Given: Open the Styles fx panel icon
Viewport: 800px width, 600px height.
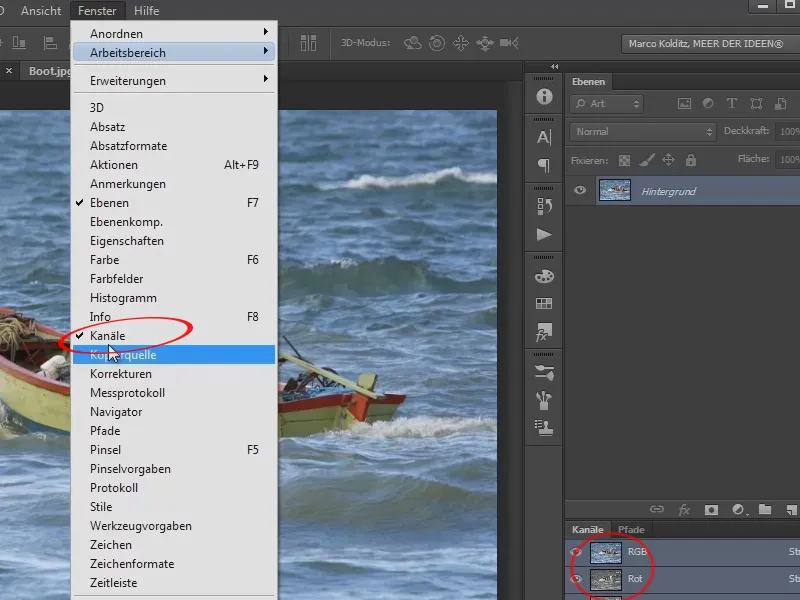Looking at the screenshot, I should click(x=544, y=332).
